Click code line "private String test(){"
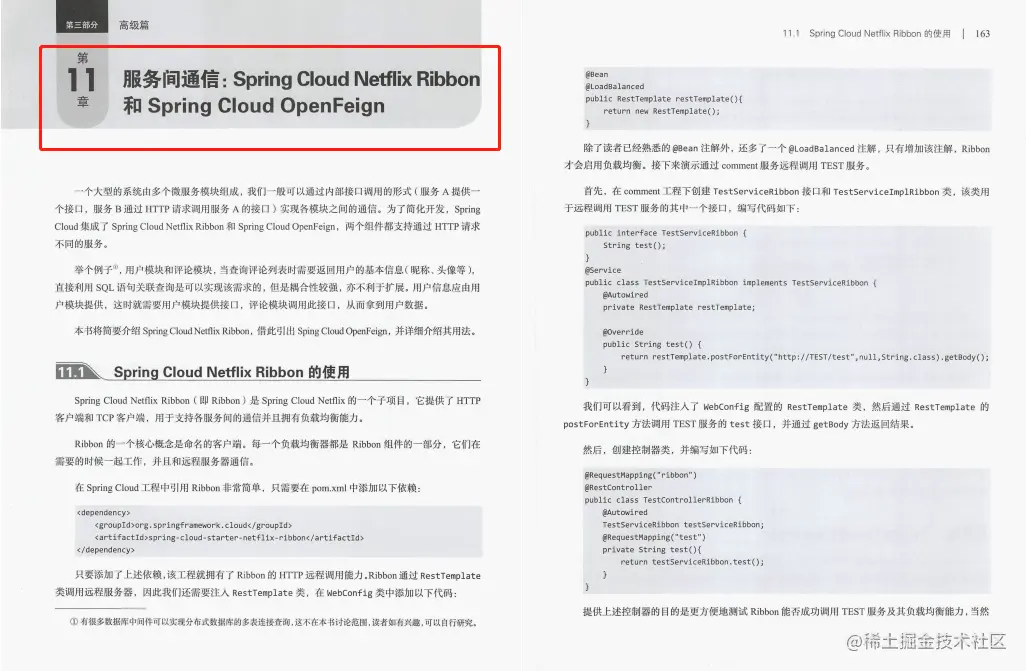 [652, 550]
